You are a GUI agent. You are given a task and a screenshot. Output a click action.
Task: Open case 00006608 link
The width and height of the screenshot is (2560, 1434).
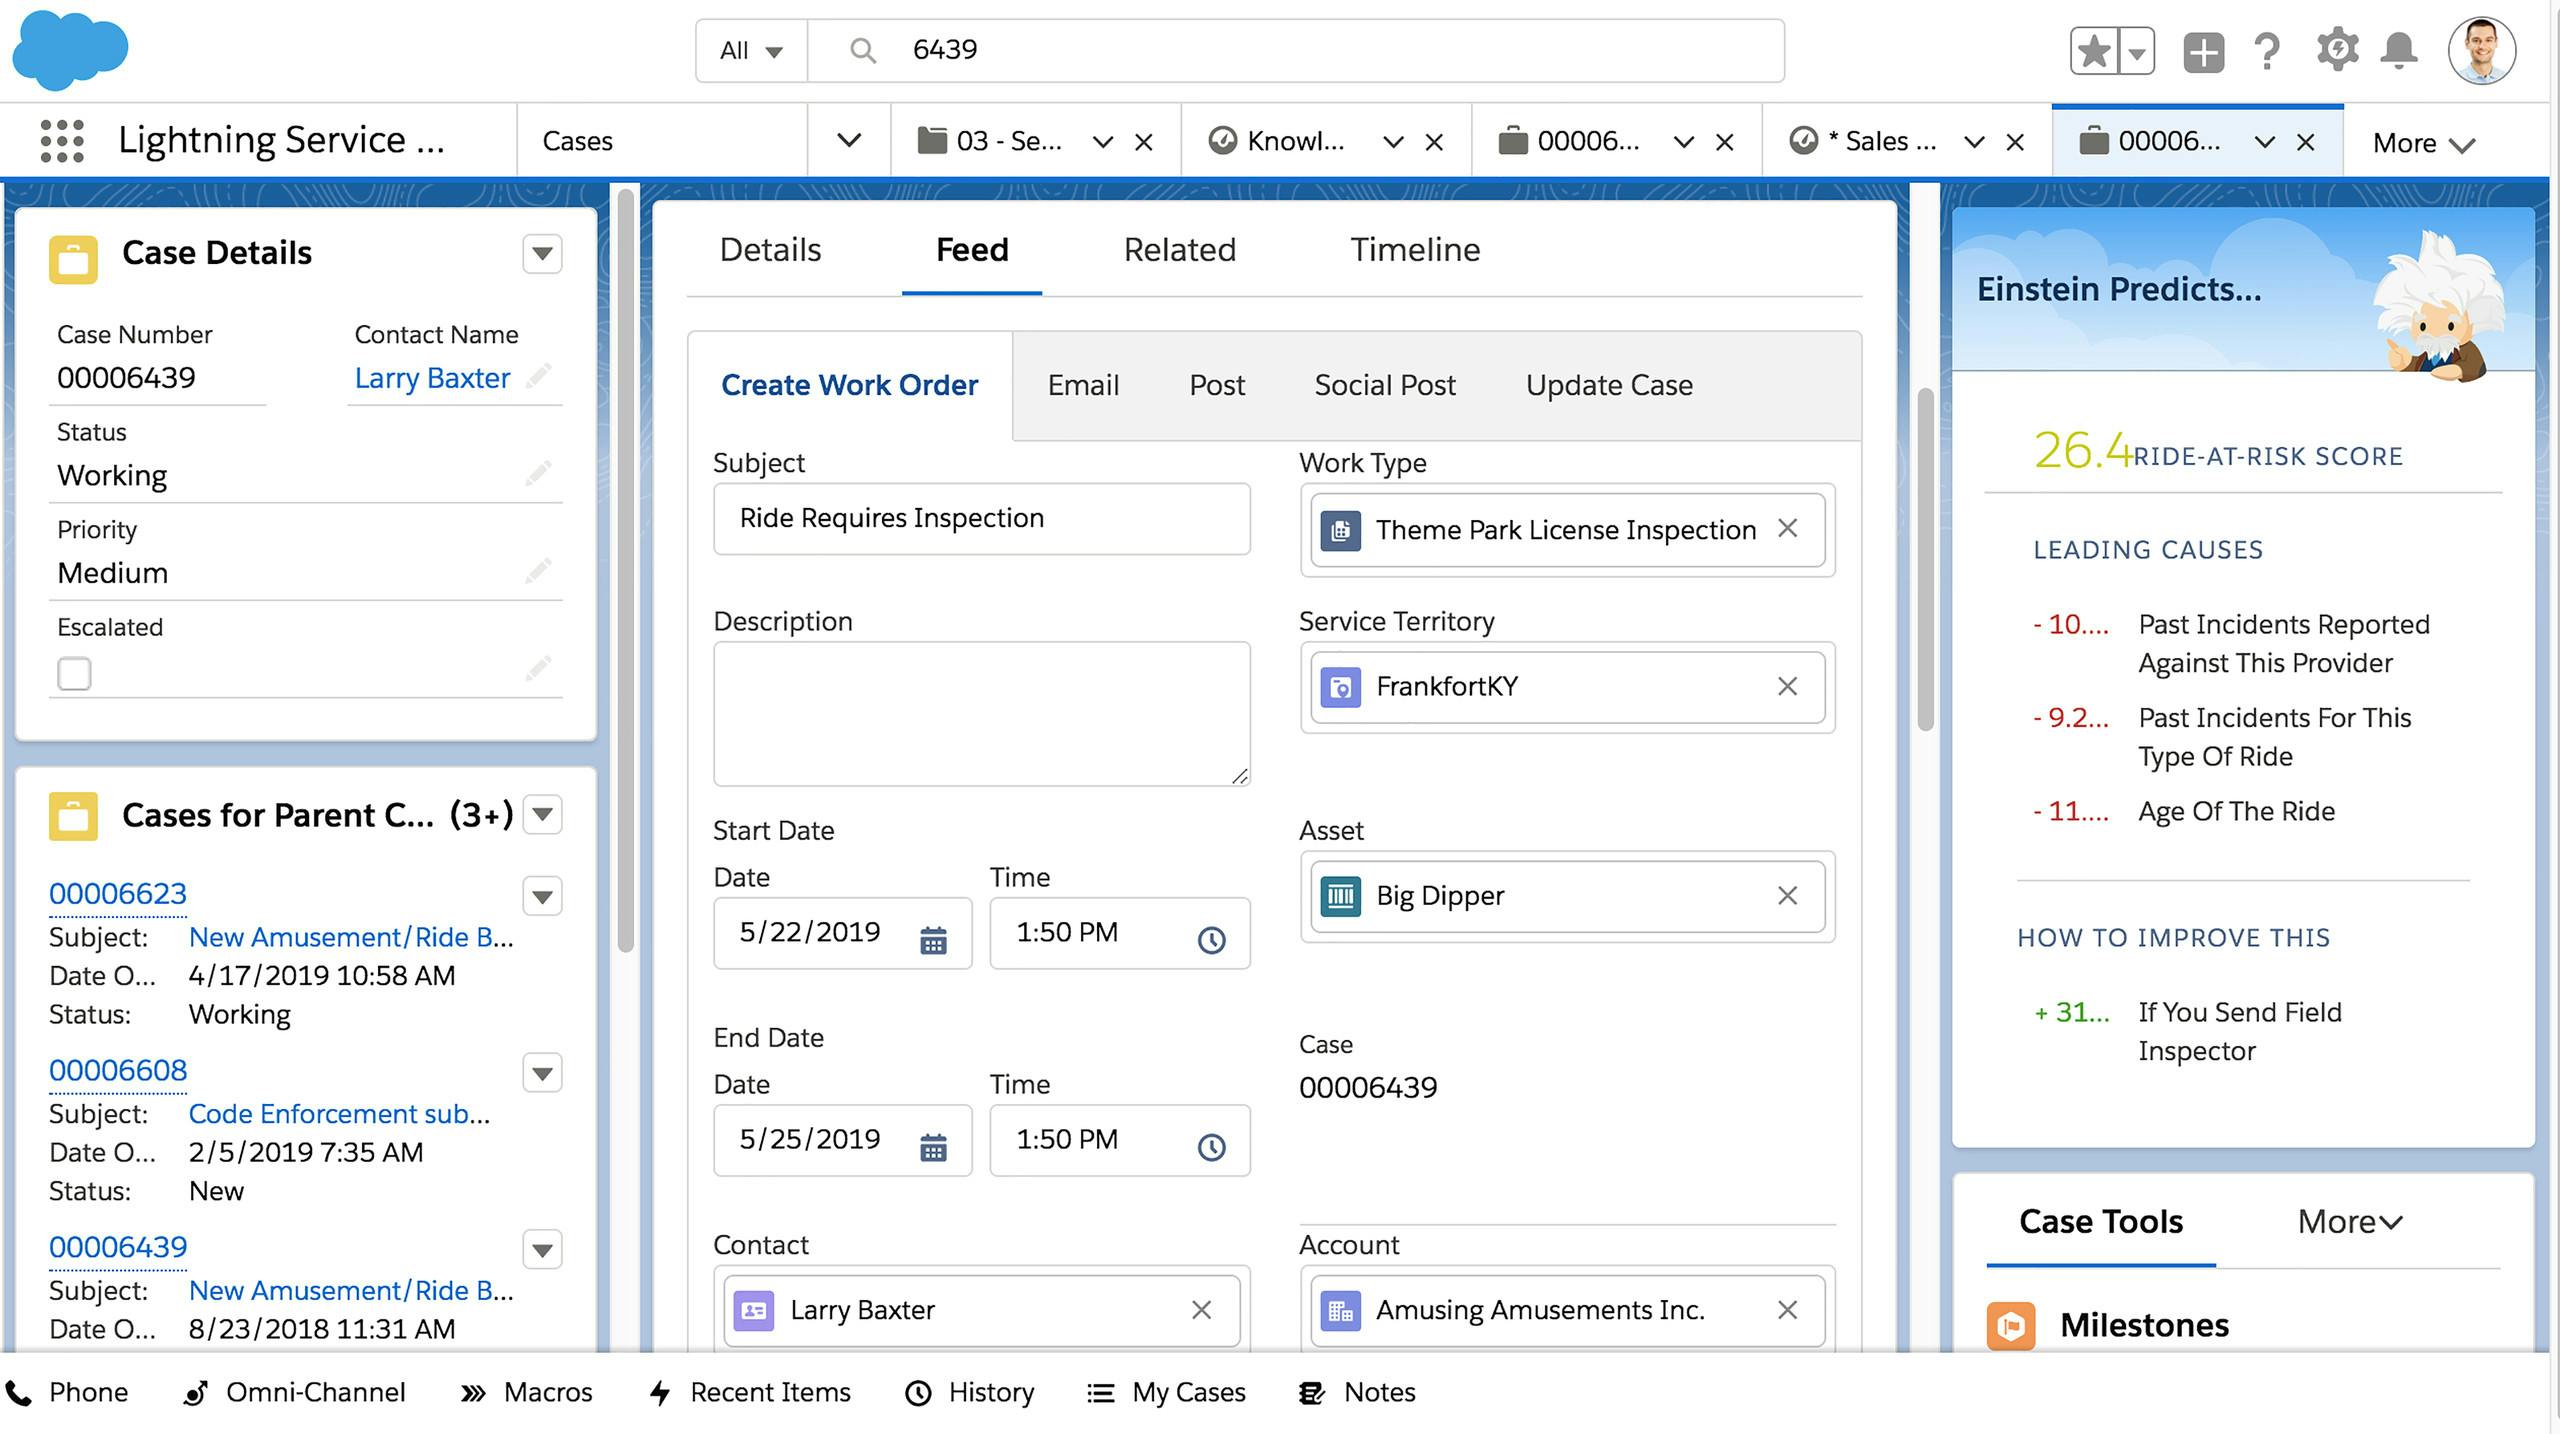click(x=118, y=1070)
